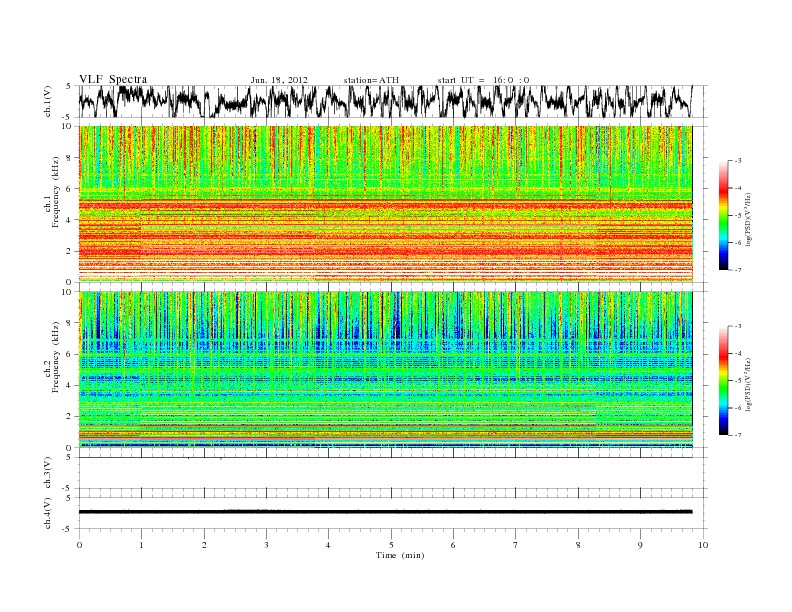Click the "6" kHz tick on ch.2 spectrogram
Viewport: 792px width, 612px height.
70,354
